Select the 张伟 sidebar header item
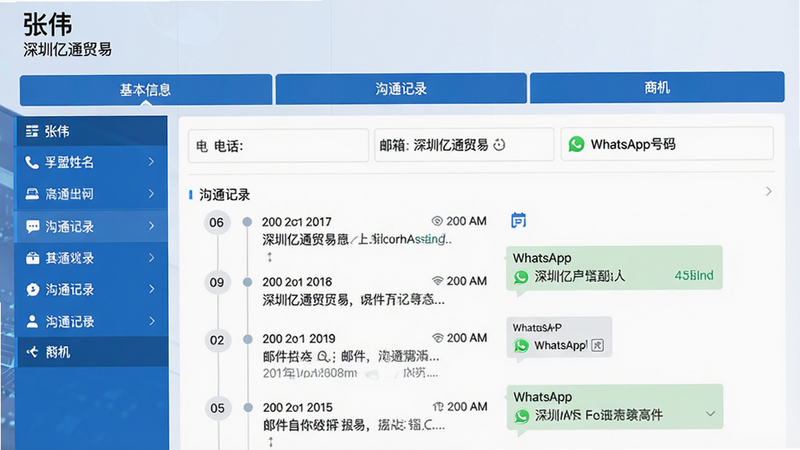Screen dimensions: 800x450 point(92,132)
